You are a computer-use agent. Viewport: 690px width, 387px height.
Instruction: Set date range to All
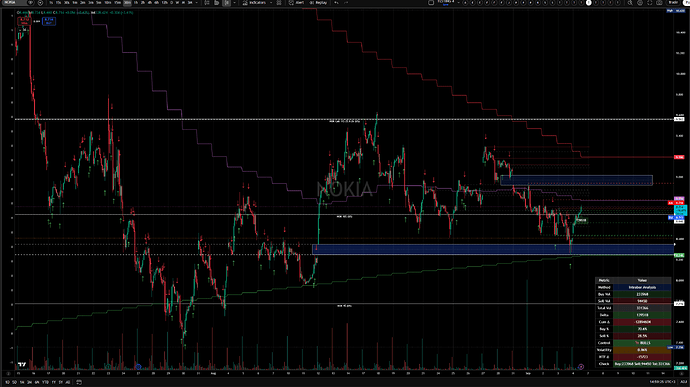click(68, 382)
